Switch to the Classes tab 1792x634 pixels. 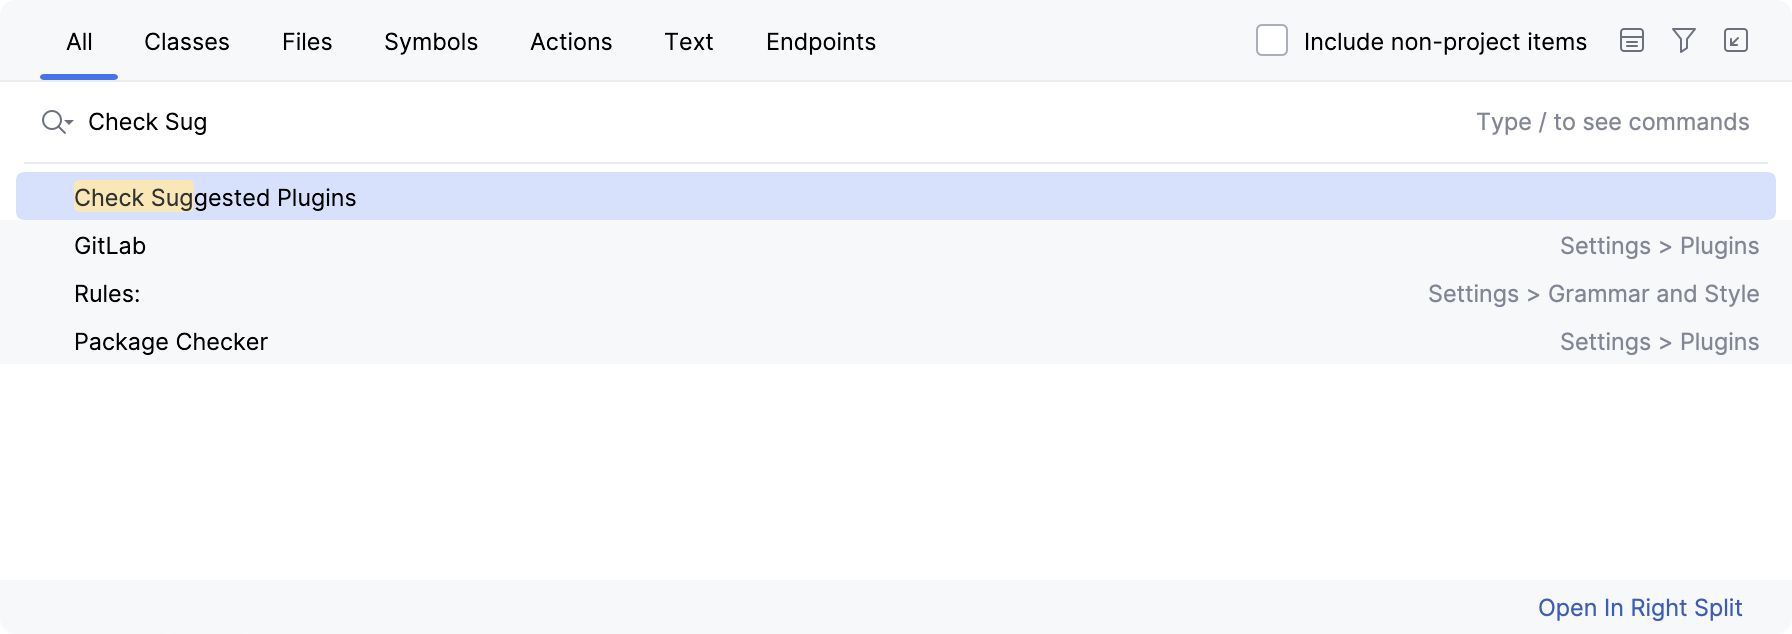(186, 42)
